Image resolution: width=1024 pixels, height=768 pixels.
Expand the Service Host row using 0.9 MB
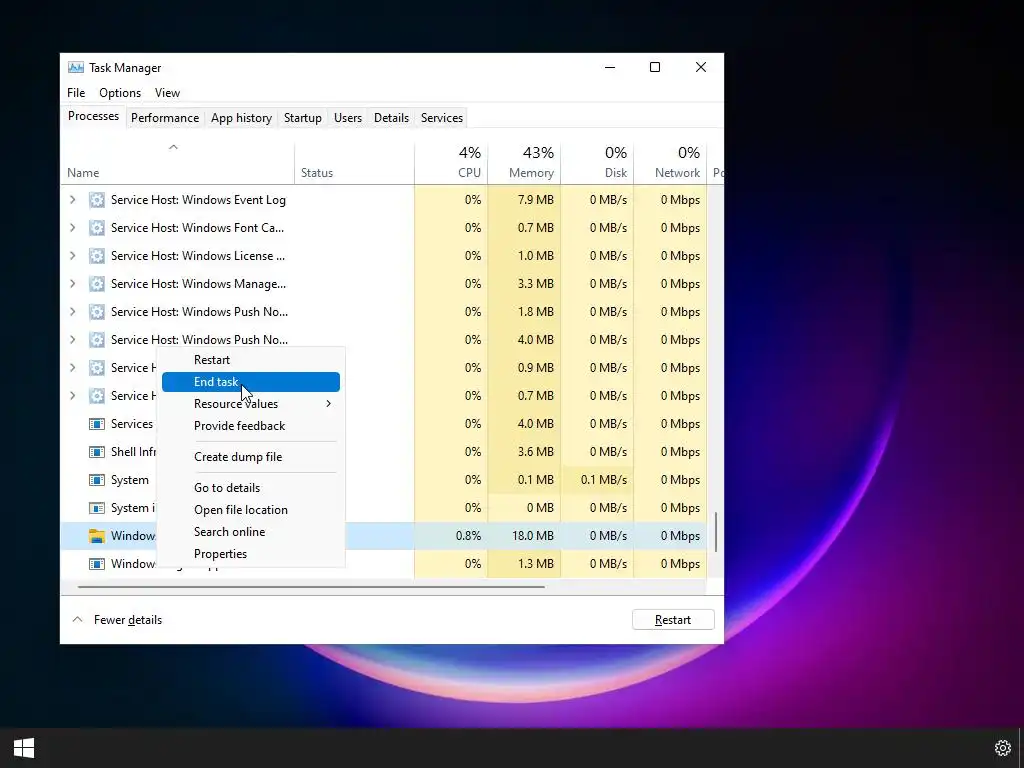72,368
